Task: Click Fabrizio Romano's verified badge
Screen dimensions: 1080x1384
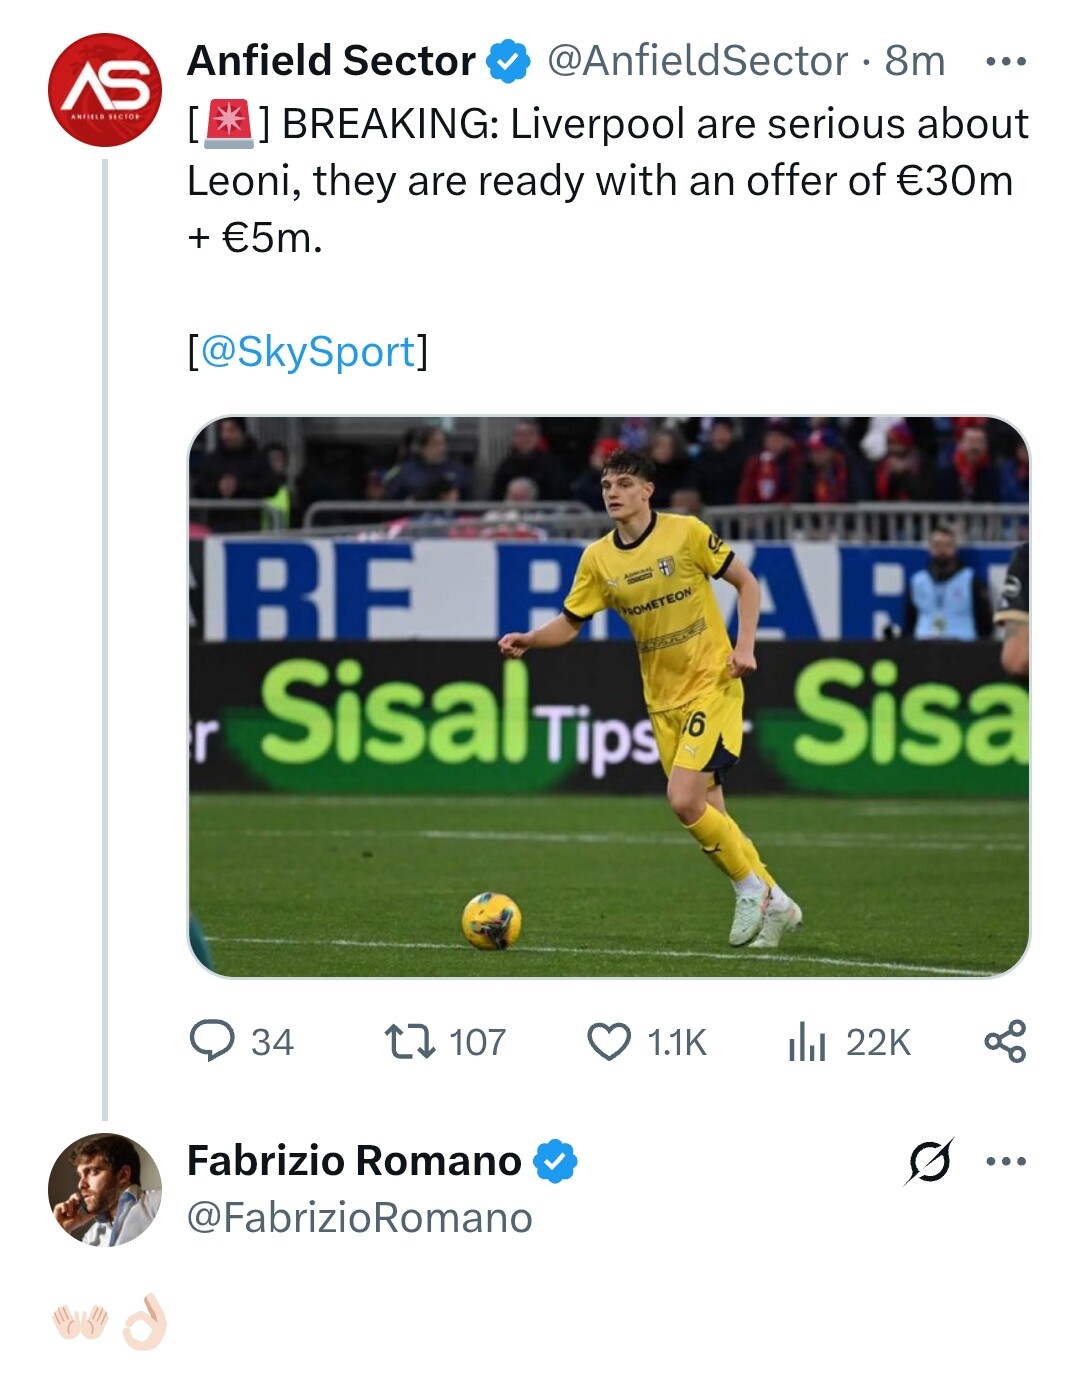Action: pyautogui.click(x=556, y=1162)
